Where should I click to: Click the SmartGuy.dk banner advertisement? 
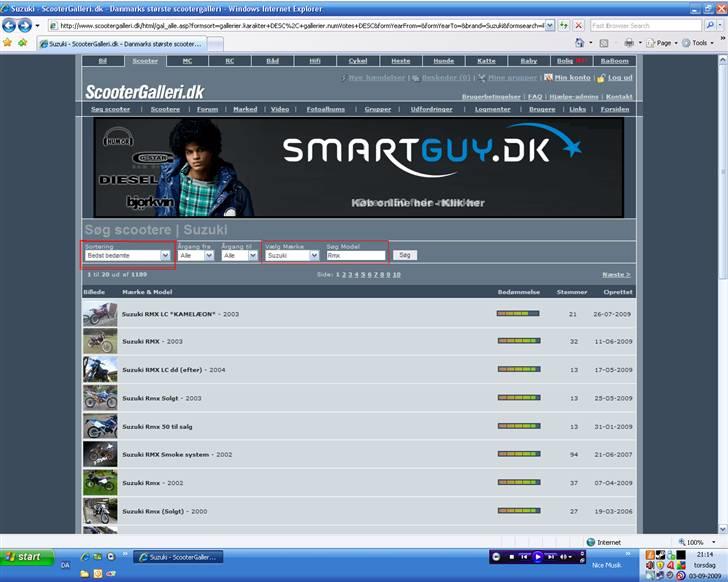[358, 167]
